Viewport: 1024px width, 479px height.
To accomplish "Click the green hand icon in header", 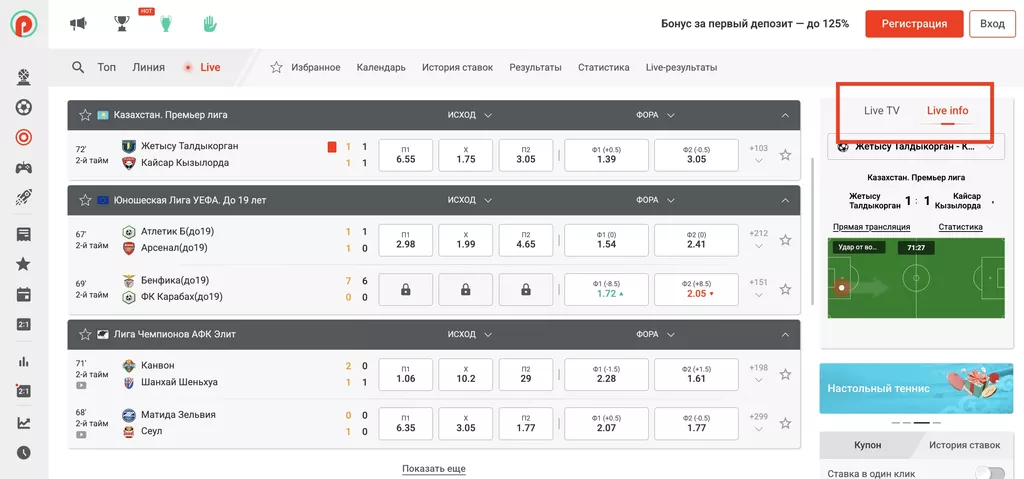I will [x=209, y=24].
